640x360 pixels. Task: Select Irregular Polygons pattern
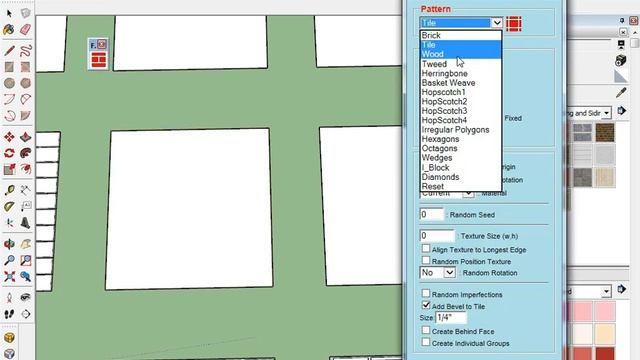460,130
